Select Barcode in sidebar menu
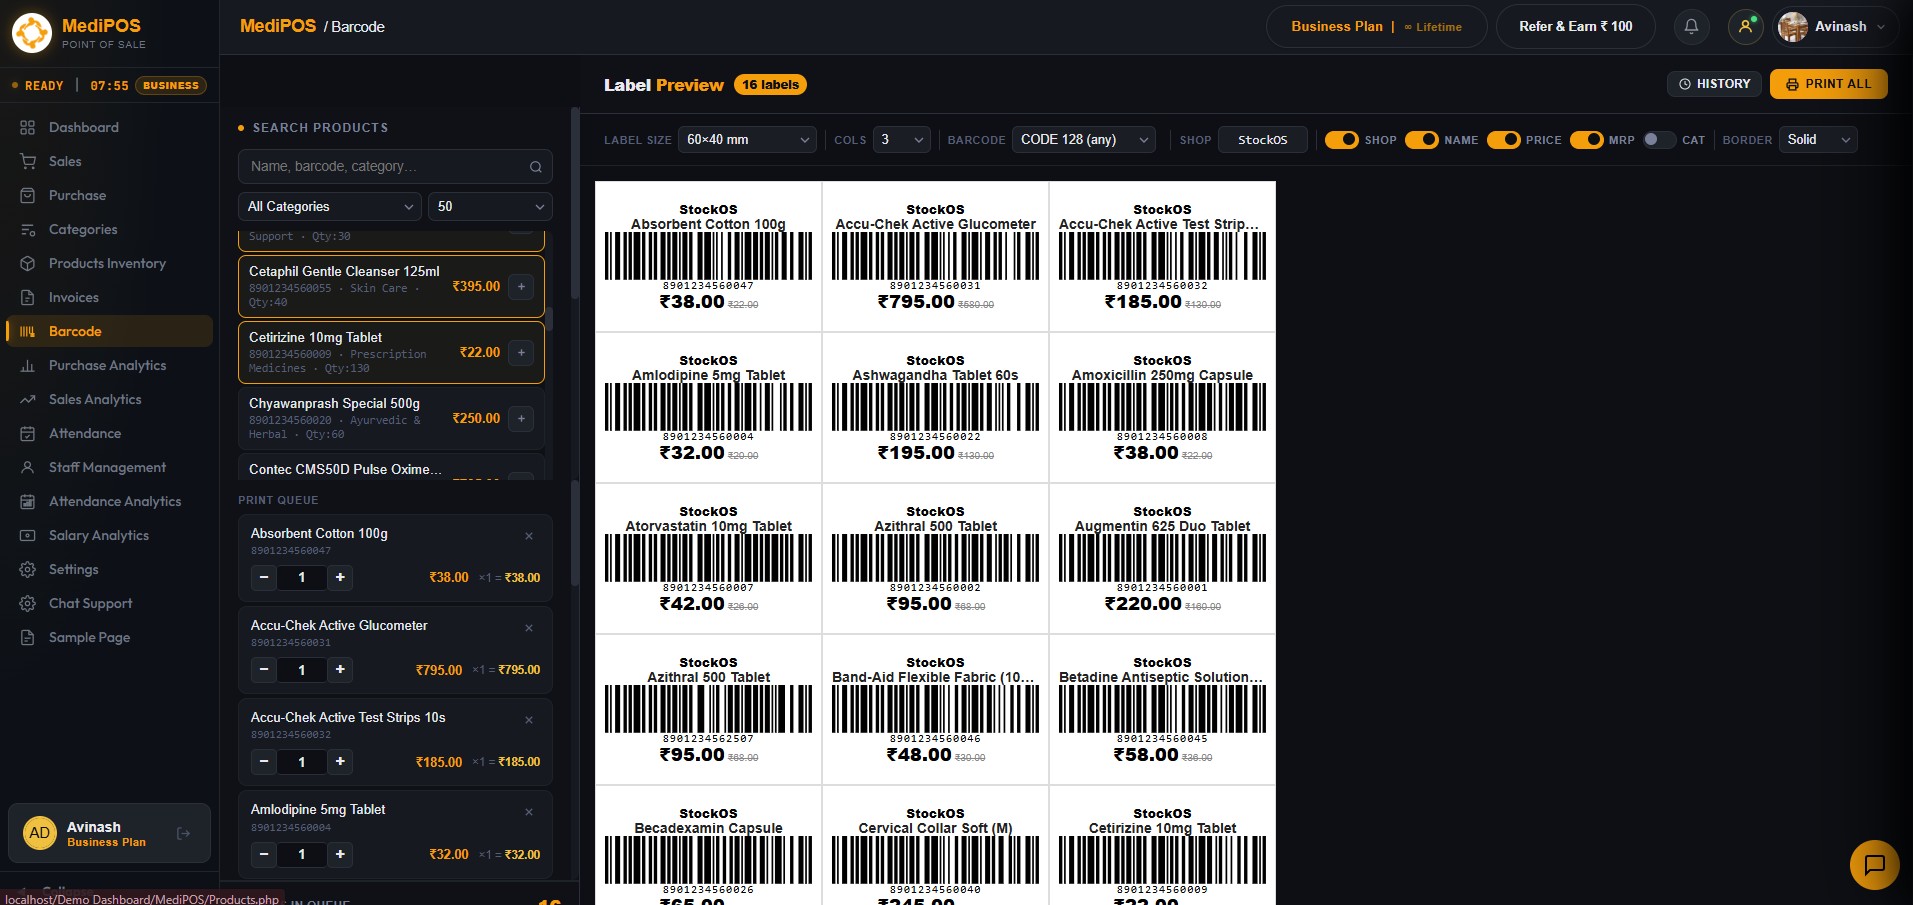The width and height of the screenshot is (1913, 905). tap(110, 331)
